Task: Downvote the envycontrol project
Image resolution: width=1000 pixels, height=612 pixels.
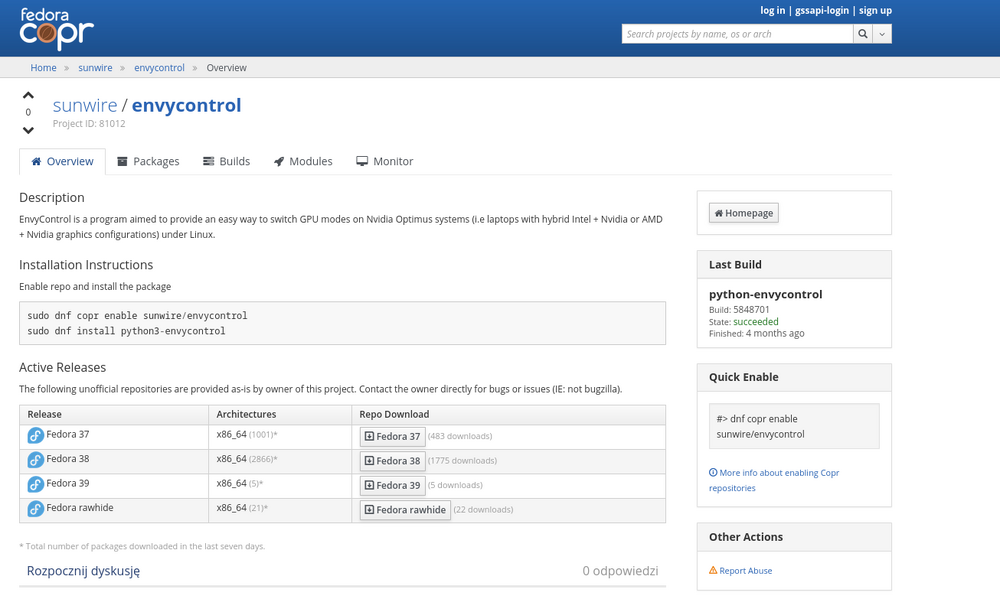Action: (28, 130)
